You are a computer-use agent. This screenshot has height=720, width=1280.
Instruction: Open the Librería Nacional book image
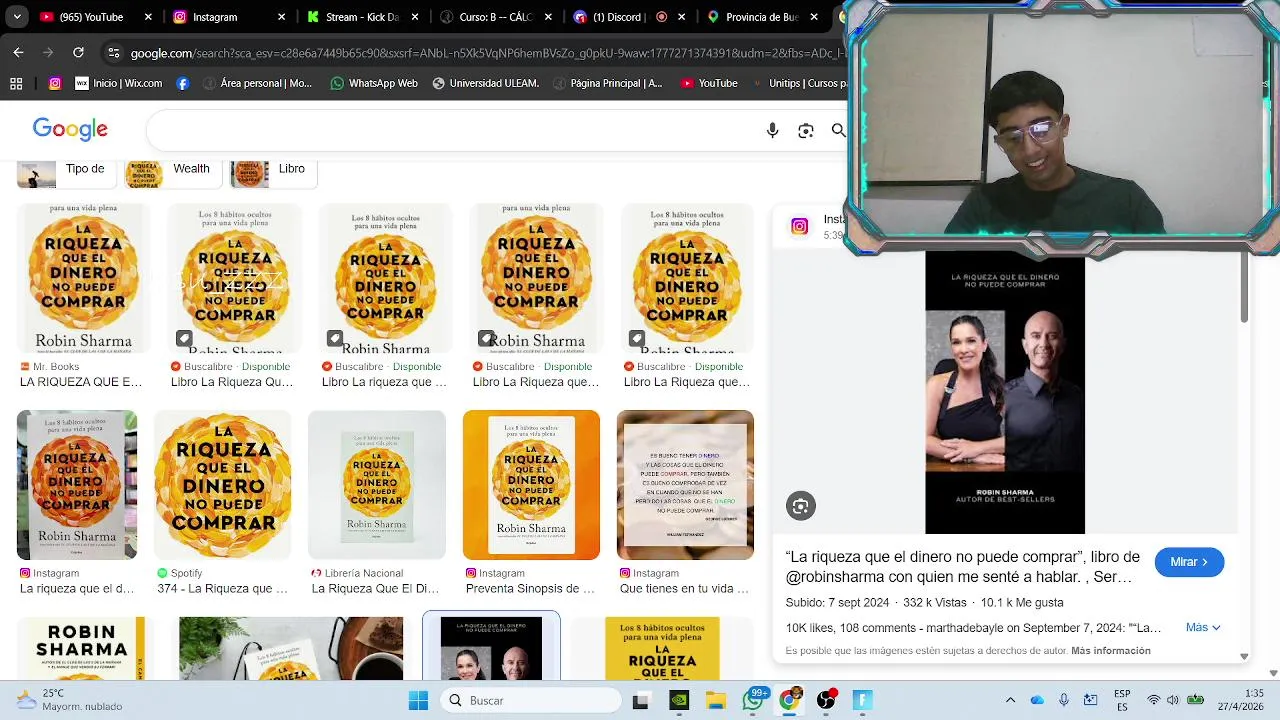(377, 485)
